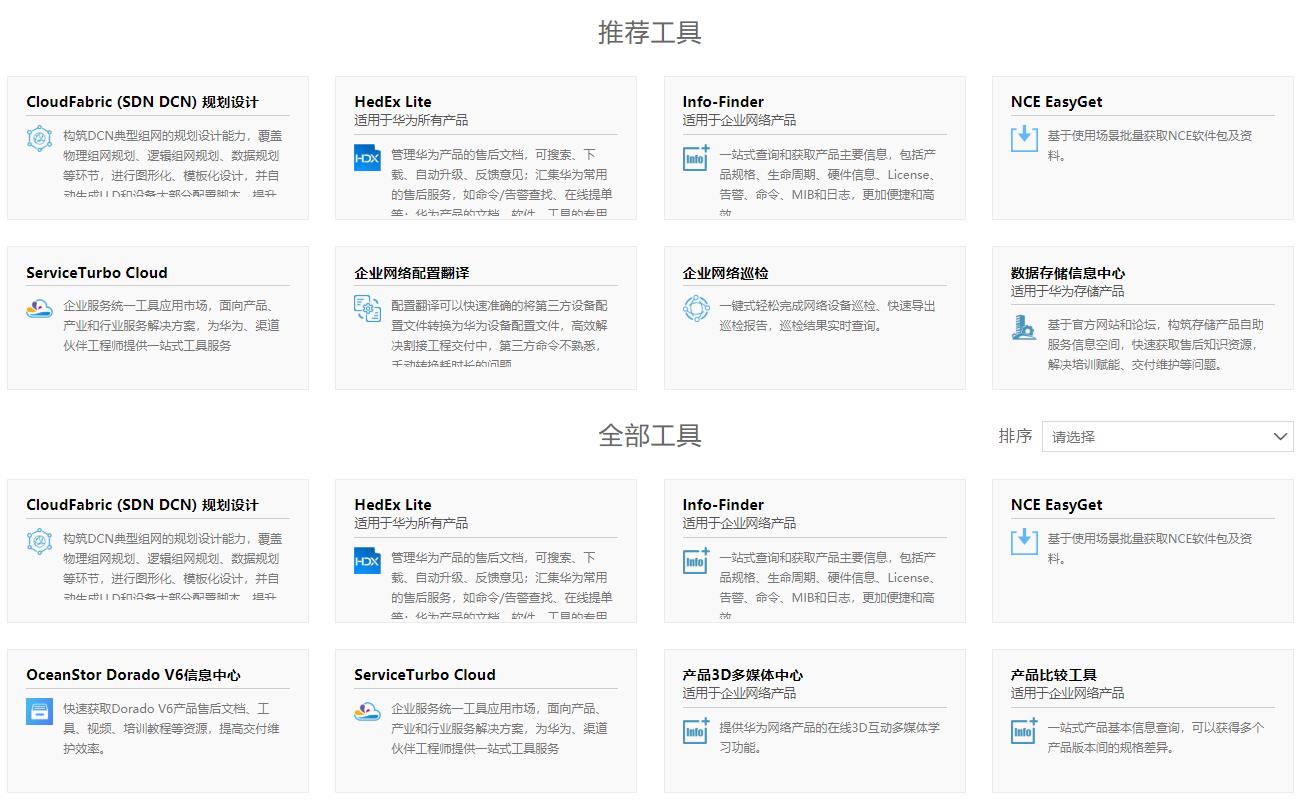Click NCE EasyGet description under 全部工具

point(1150,548)
